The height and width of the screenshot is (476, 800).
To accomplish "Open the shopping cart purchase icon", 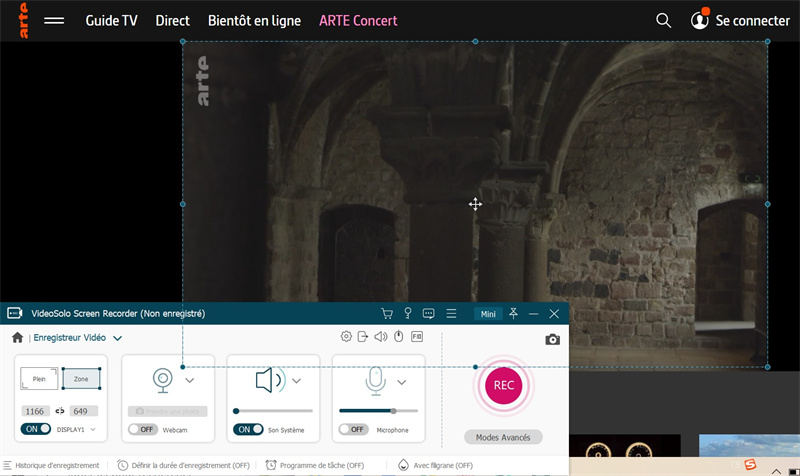I will [x=387, y=314].
